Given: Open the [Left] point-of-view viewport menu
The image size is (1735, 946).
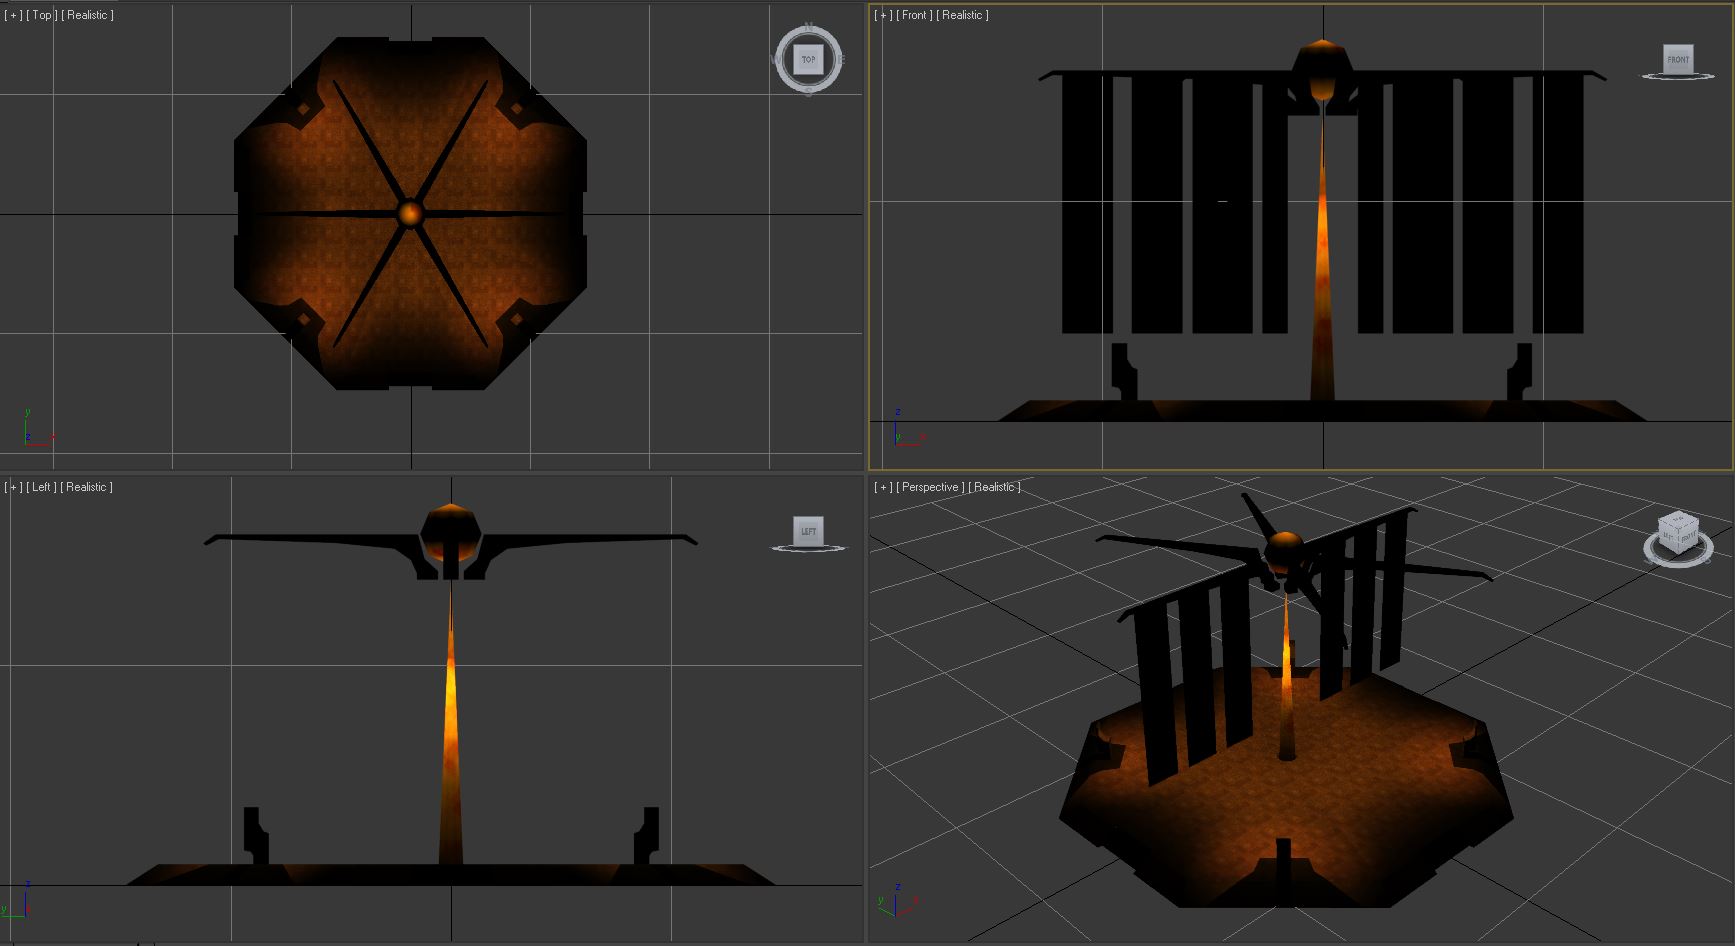Looking at the screenshot, I should [x=41, y=487].
